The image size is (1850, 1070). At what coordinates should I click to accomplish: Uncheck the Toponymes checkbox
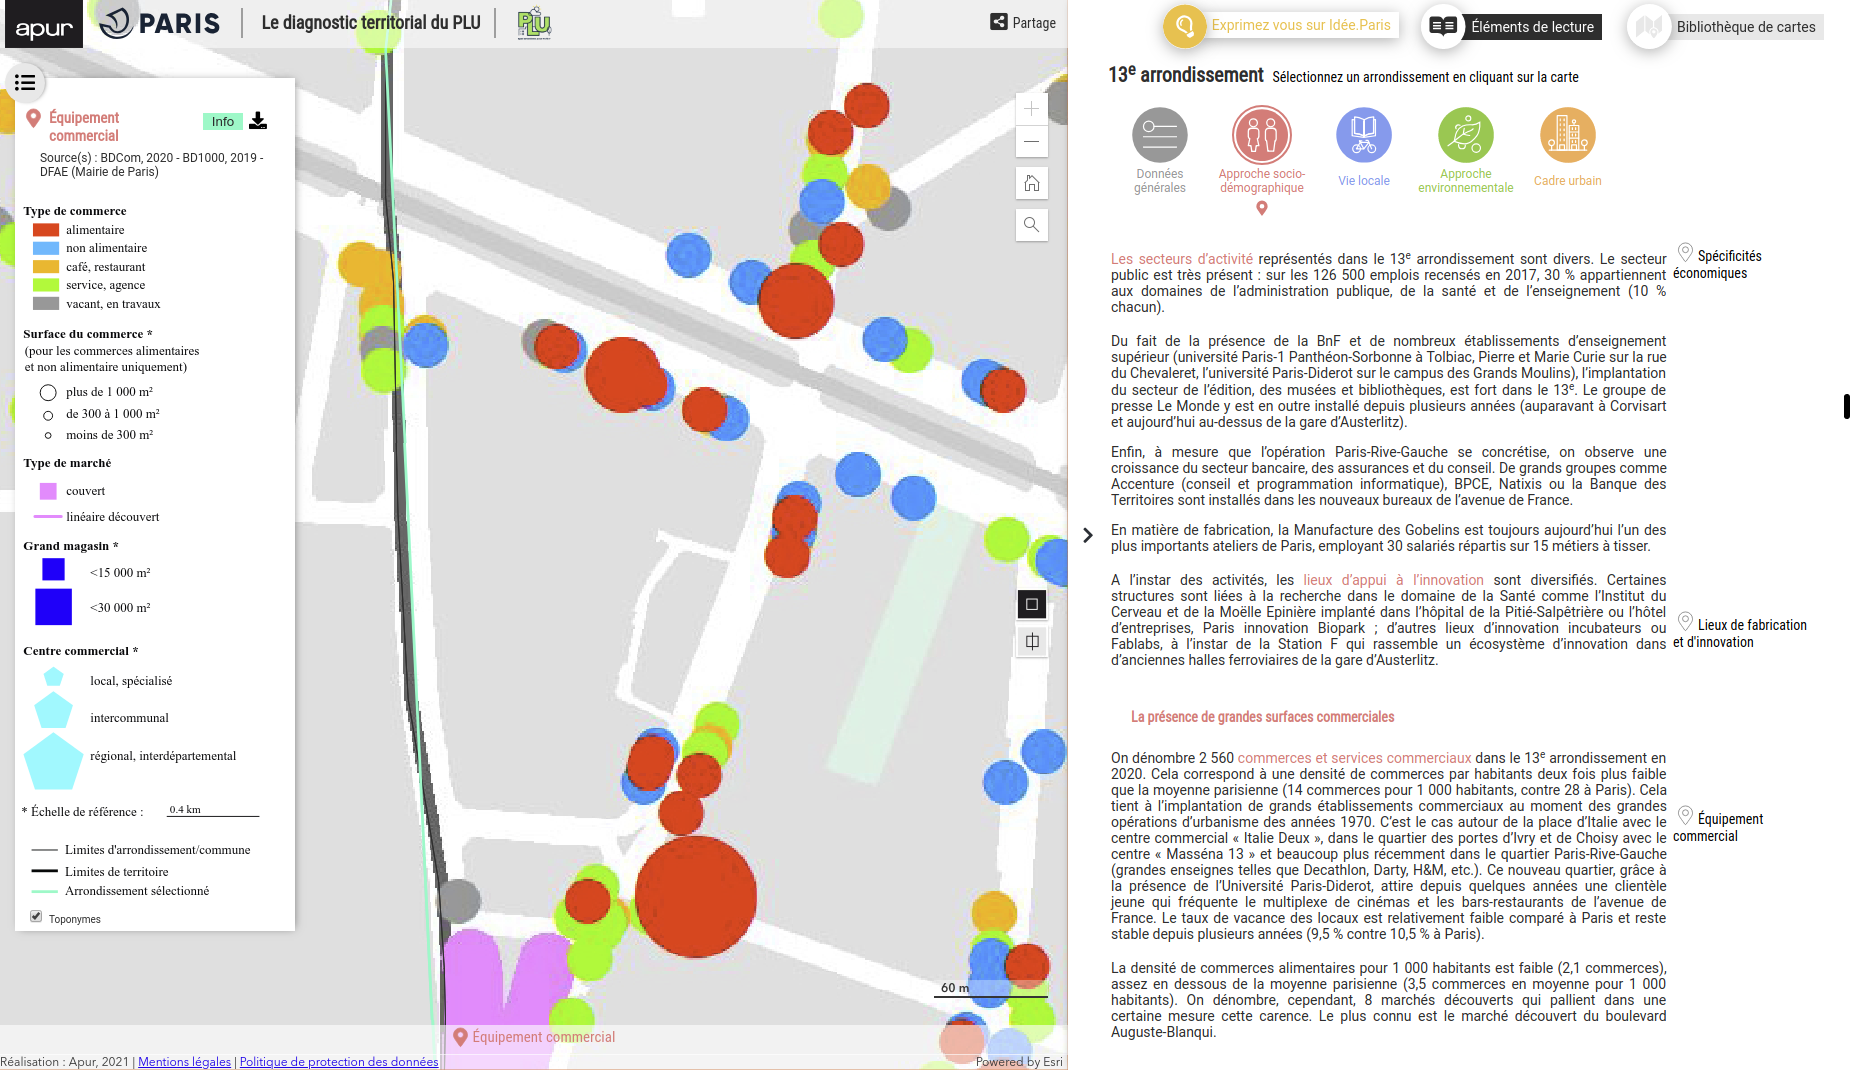36,916
